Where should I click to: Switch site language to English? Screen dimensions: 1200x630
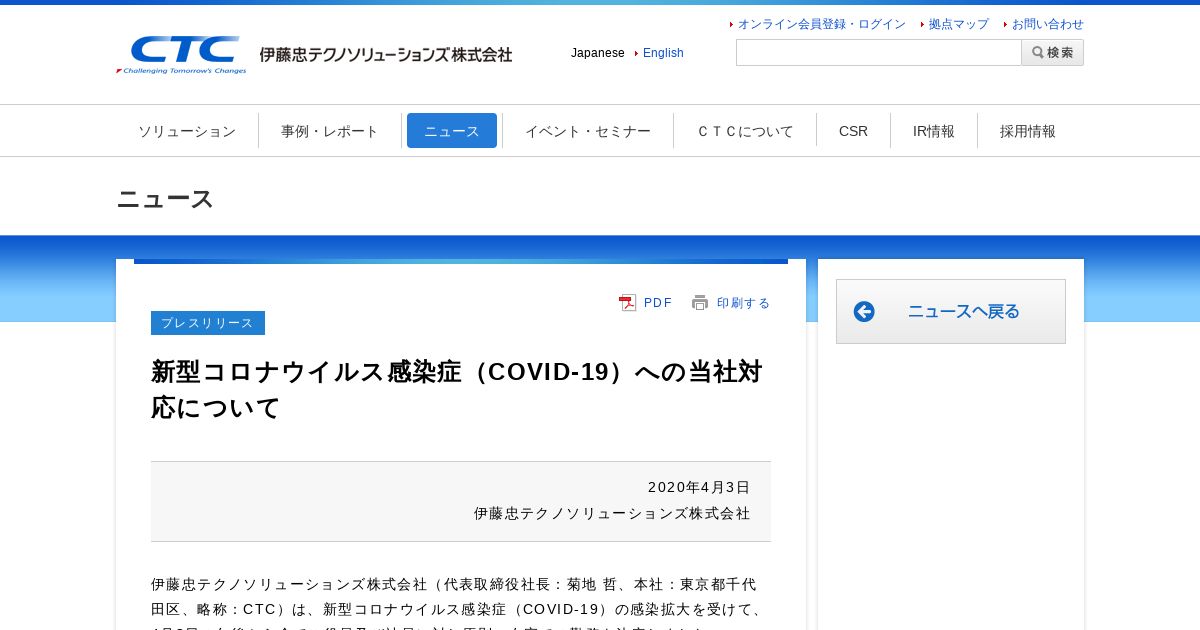(663, 53)
